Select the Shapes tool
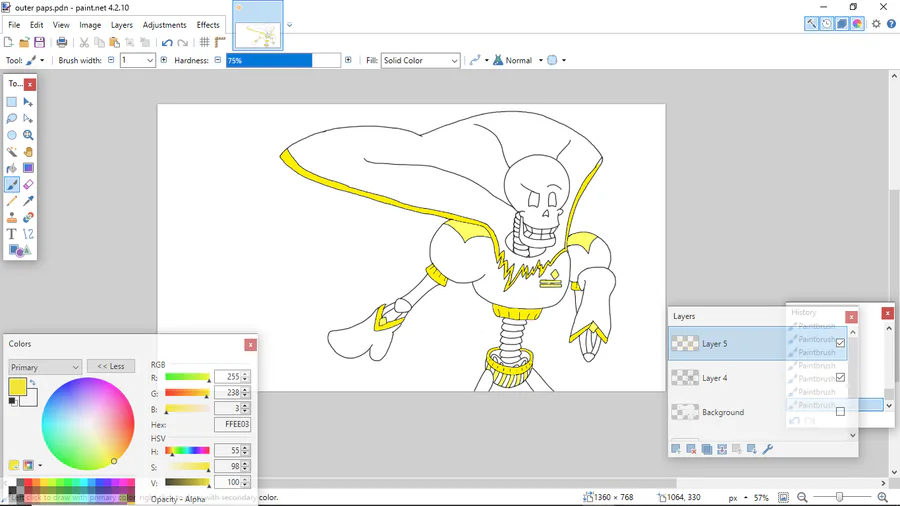This screenshot has height=506, width=900. click(x=20, y=251)
